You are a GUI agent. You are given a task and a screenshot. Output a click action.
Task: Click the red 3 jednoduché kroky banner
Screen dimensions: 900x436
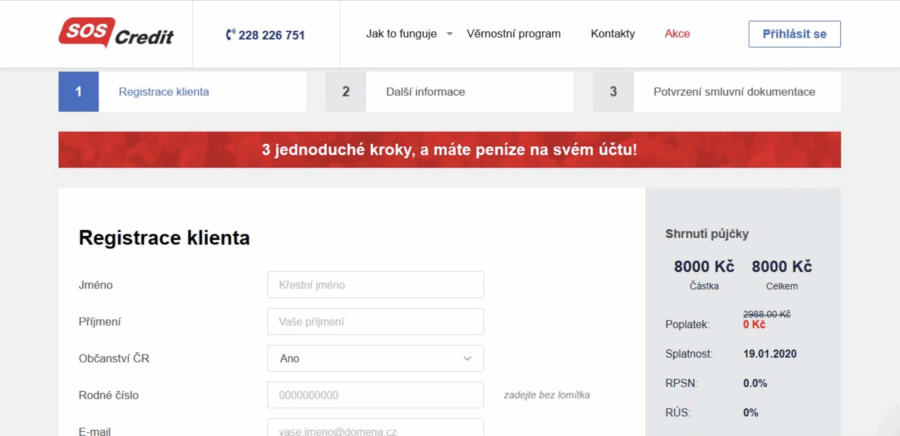click(449, 150)
